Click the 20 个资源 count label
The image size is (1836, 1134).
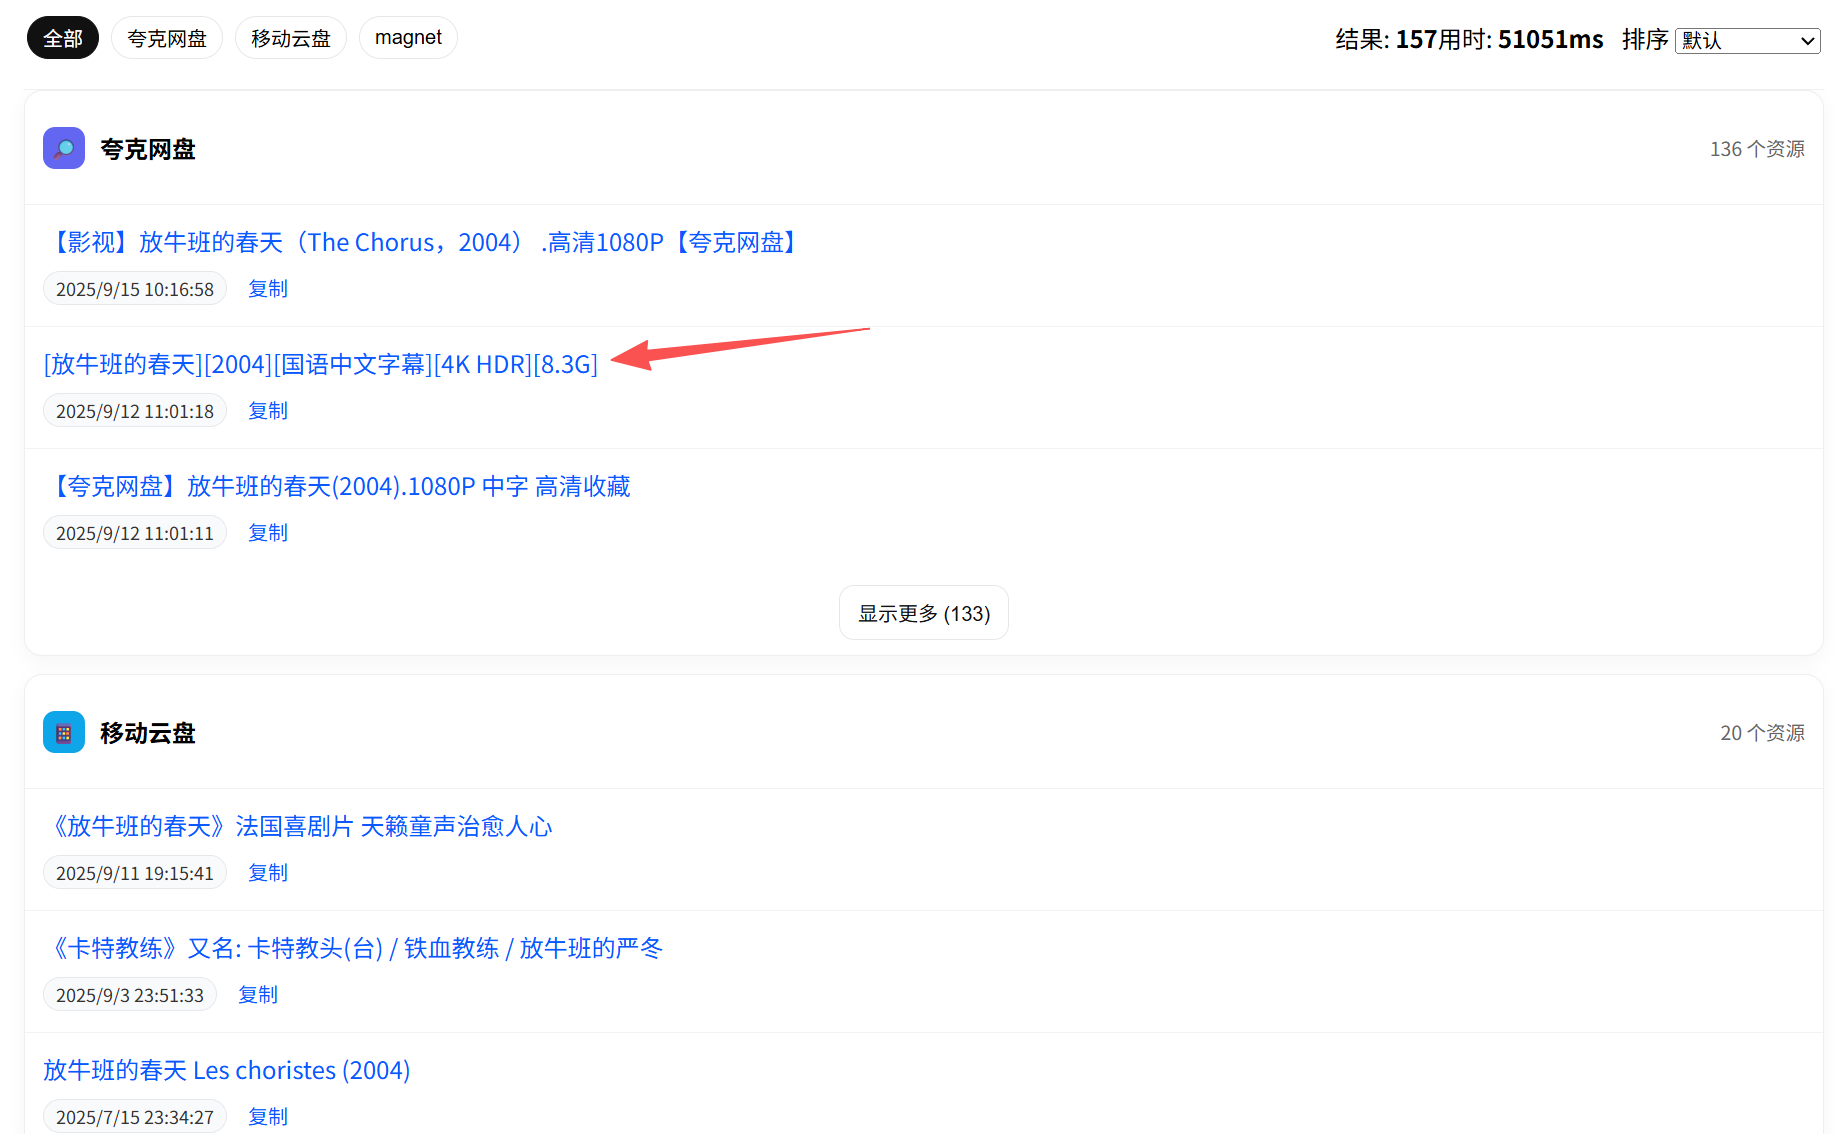coord(1762,733)
